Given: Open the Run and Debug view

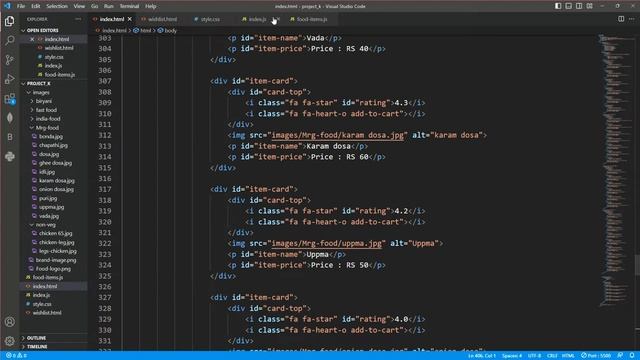Looking at the screenshot, I should 9,79.
